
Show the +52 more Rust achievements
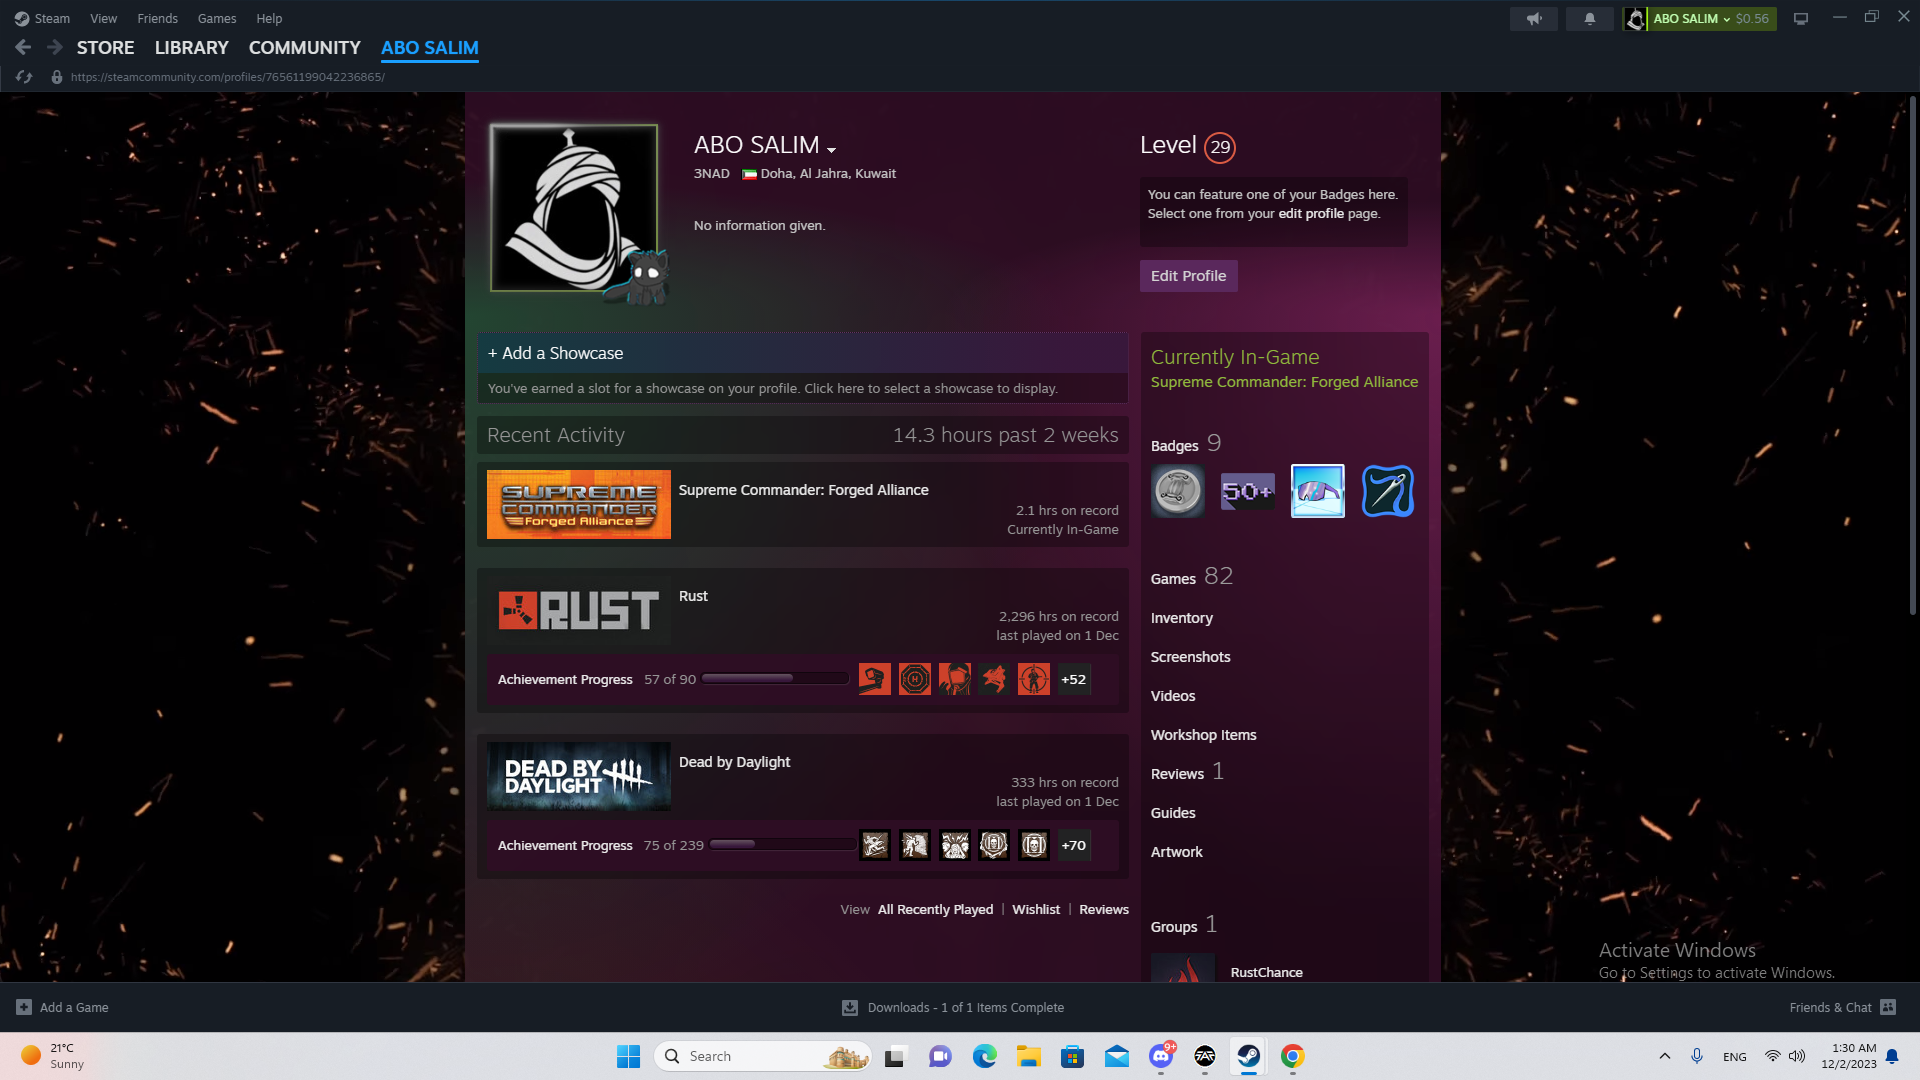(x=1074, y=679)
